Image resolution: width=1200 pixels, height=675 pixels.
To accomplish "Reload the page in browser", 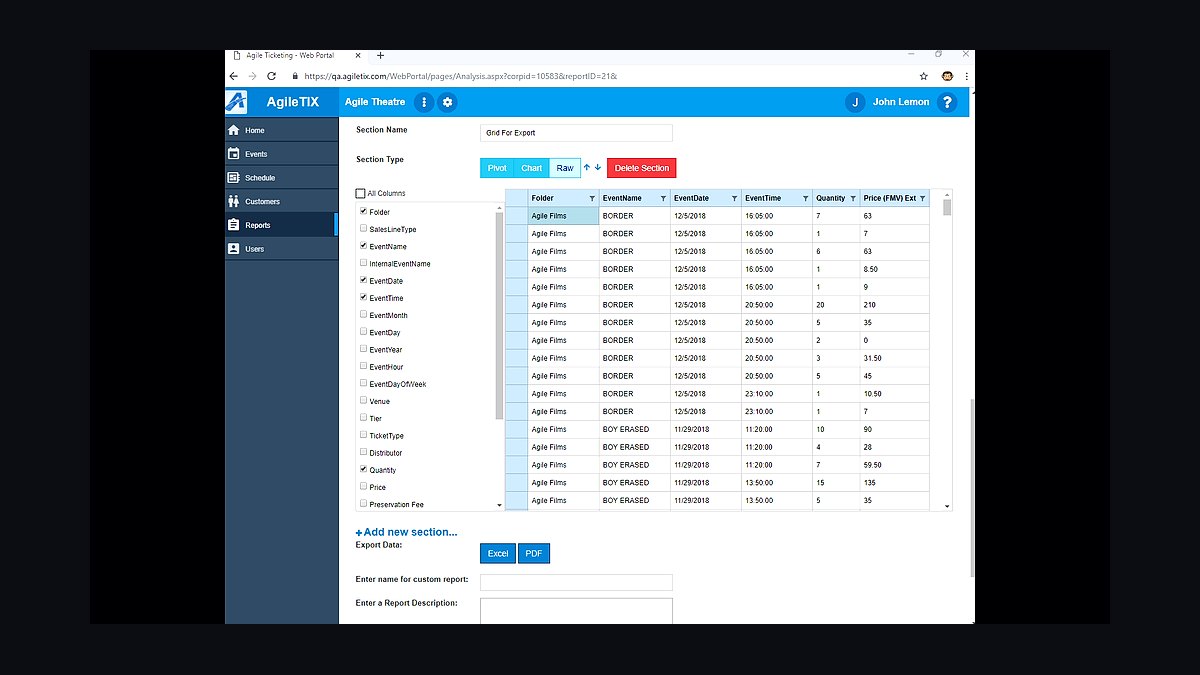I will (271, 76).
